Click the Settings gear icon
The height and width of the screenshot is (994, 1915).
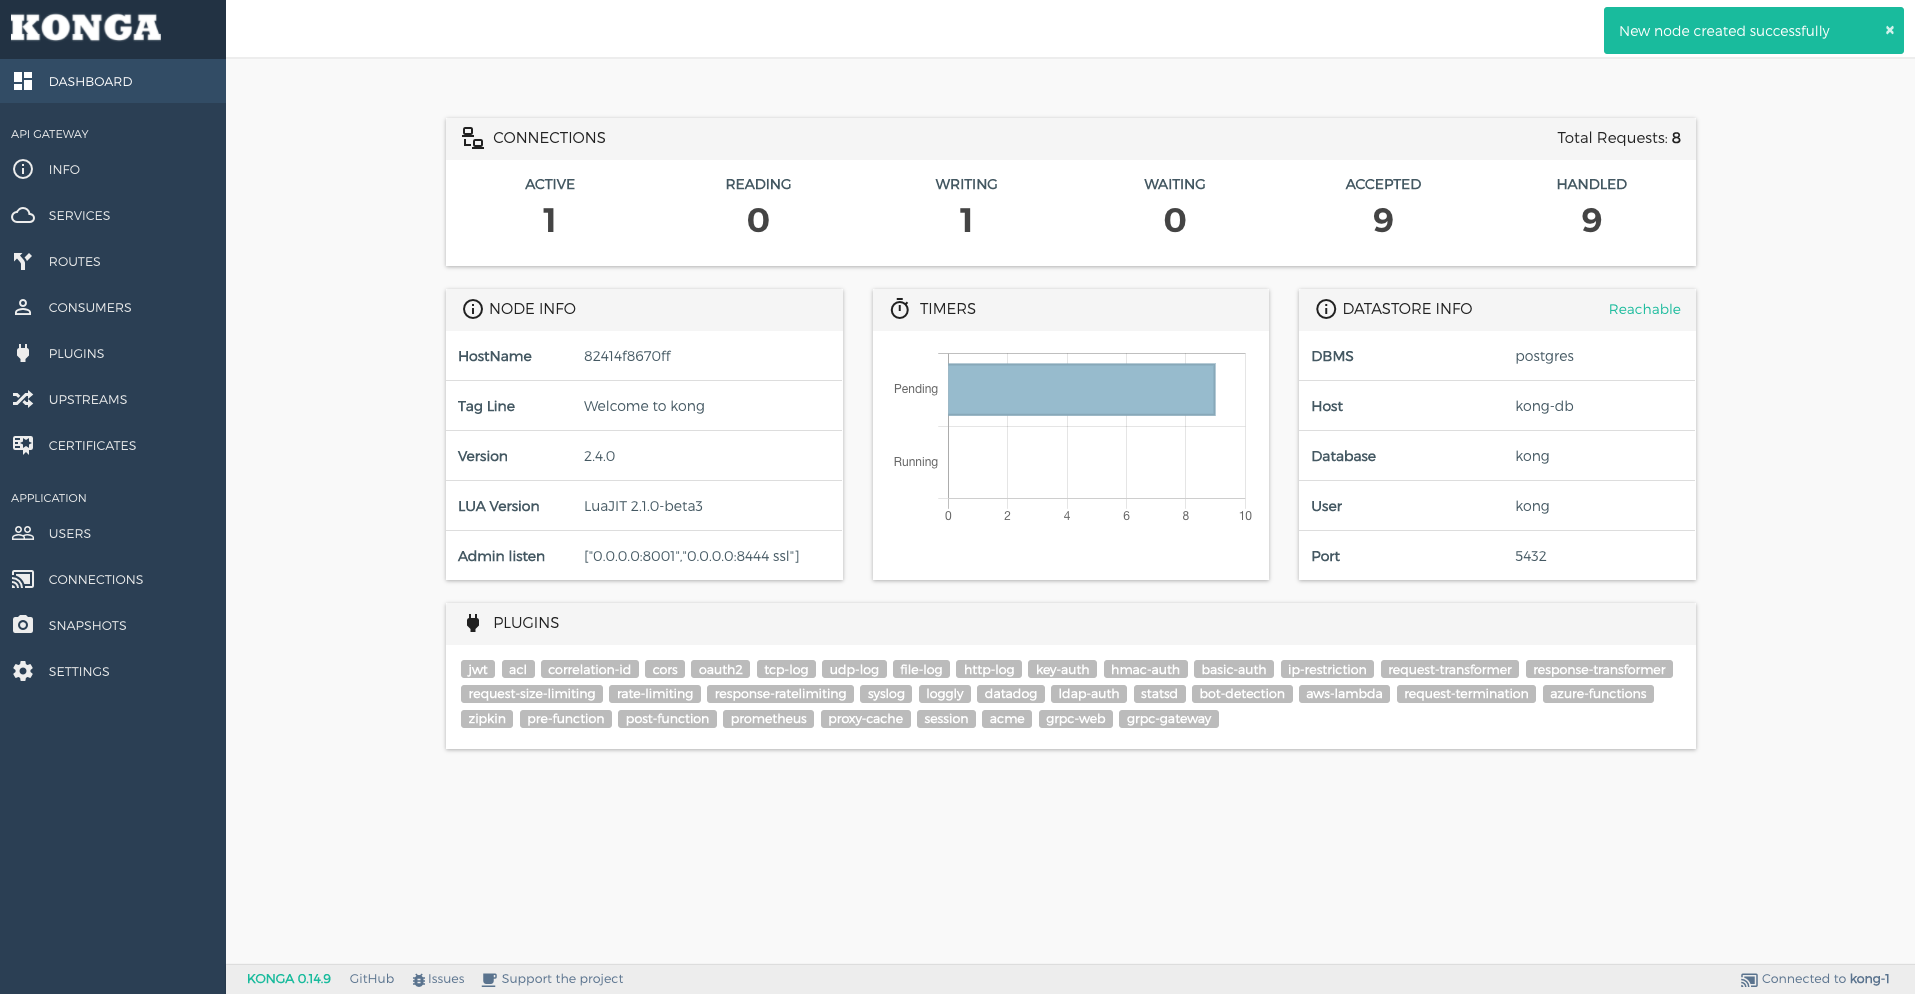point(23,671)
